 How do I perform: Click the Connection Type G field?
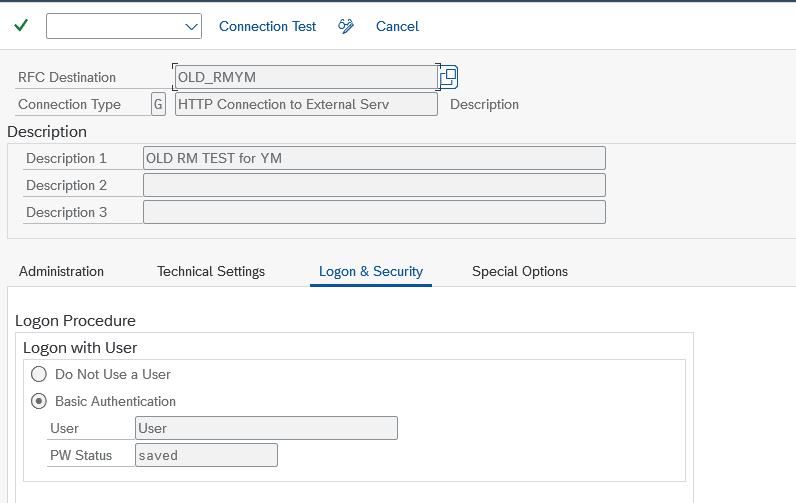click(158, 104)
